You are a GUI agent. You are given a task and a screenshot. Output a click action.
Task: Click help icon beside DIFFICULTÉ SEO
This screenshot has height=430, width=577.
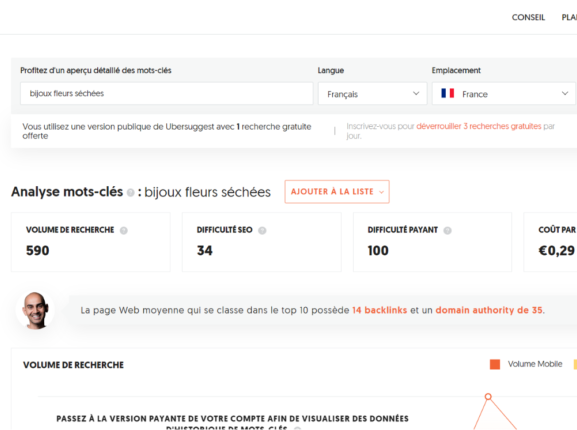tap(262, 231)
